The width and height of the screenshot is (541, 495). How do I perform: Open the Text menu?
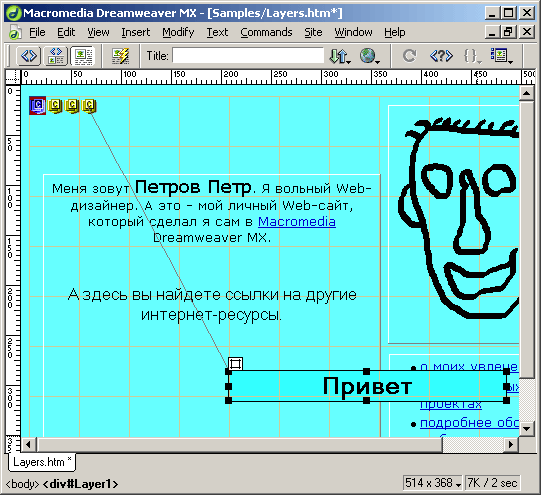click(x=217, y=32)
